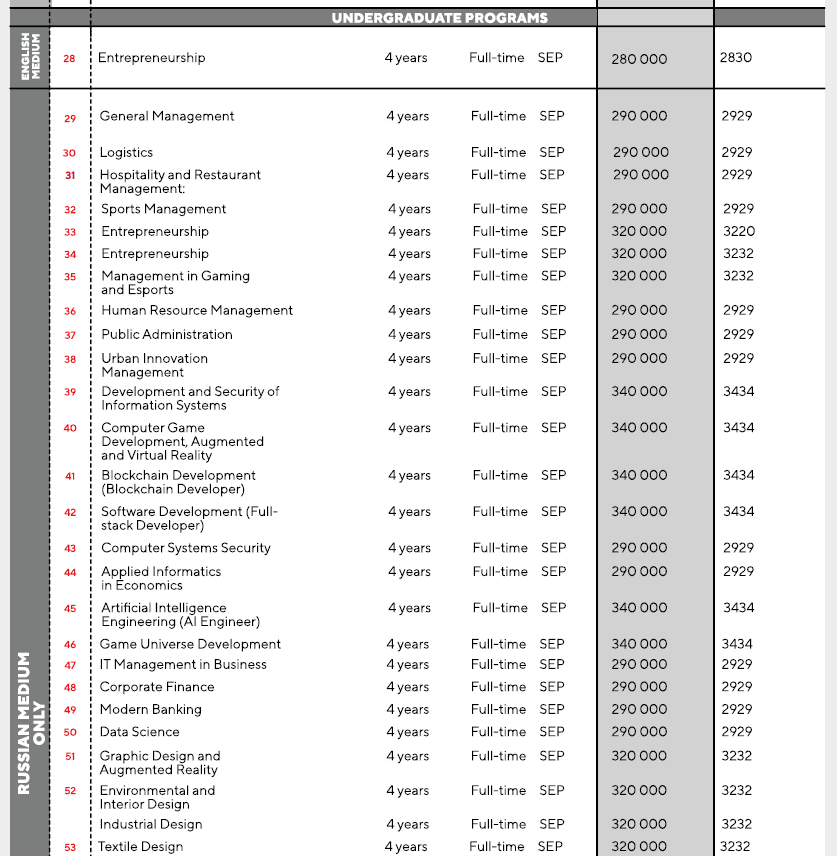
Task: Click 340 000 fee for AI Engineer program
Action: click(x=639, y=608)
